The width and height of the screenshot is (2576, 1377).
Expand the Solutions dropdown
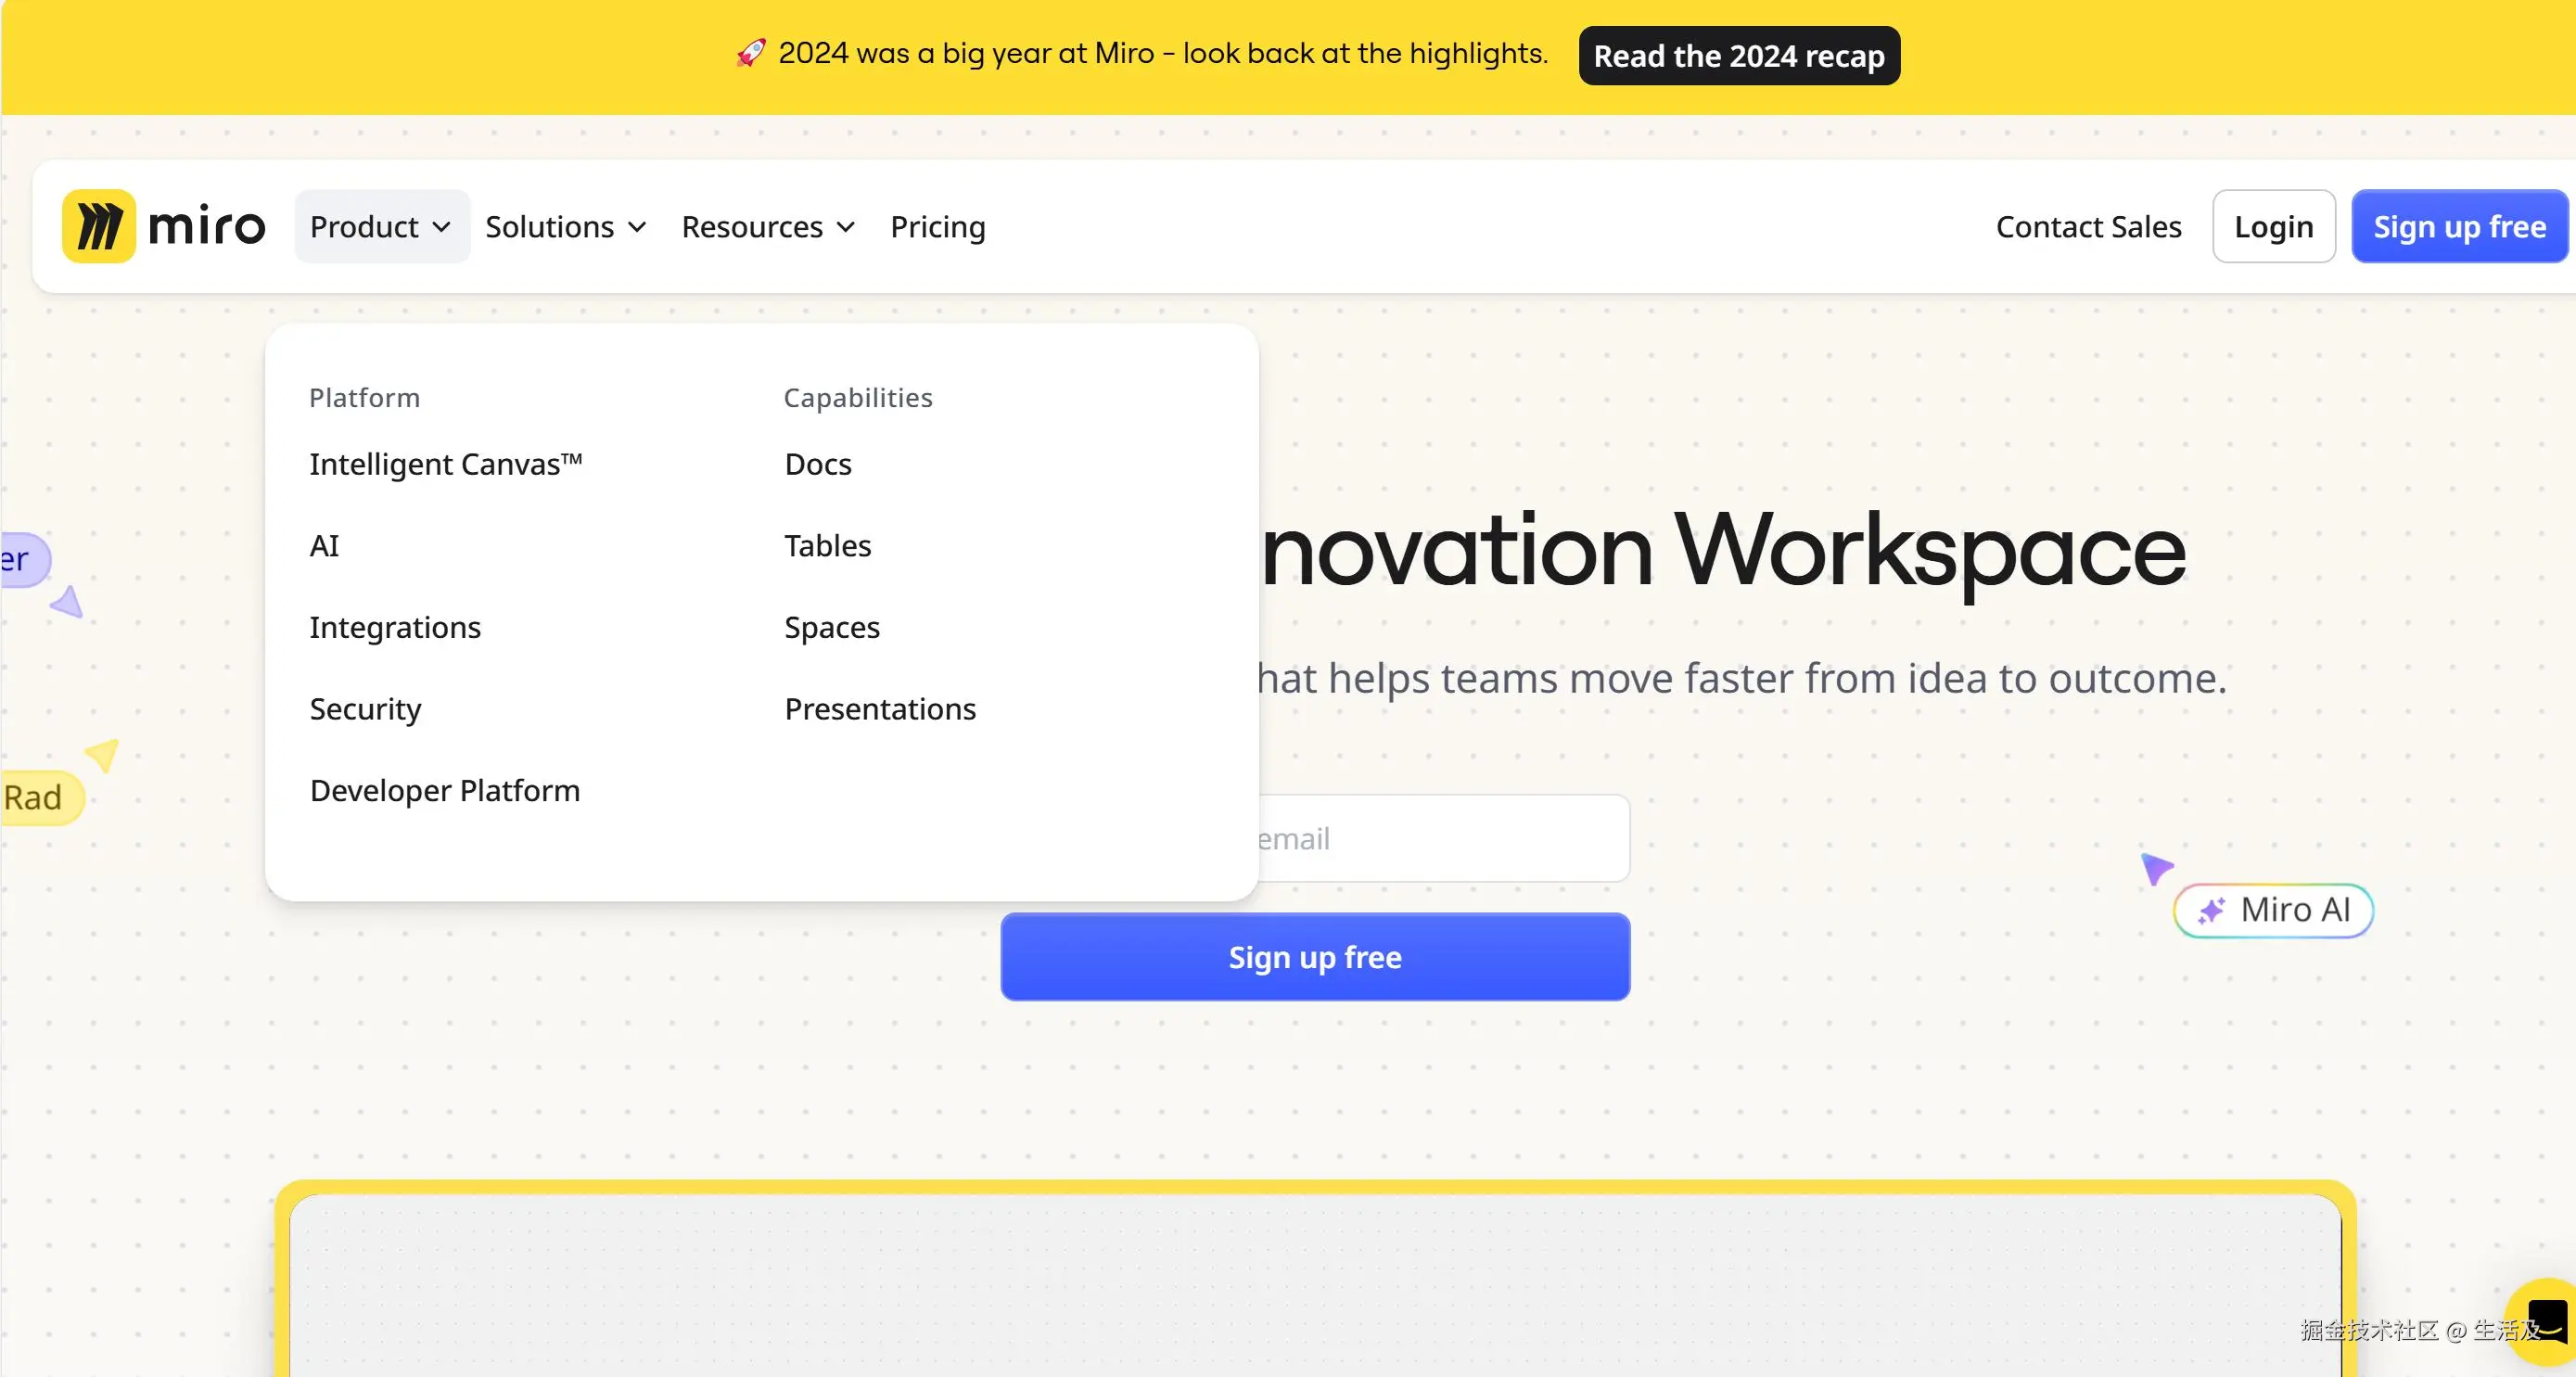pyautogui.click(x=565, y=227)
